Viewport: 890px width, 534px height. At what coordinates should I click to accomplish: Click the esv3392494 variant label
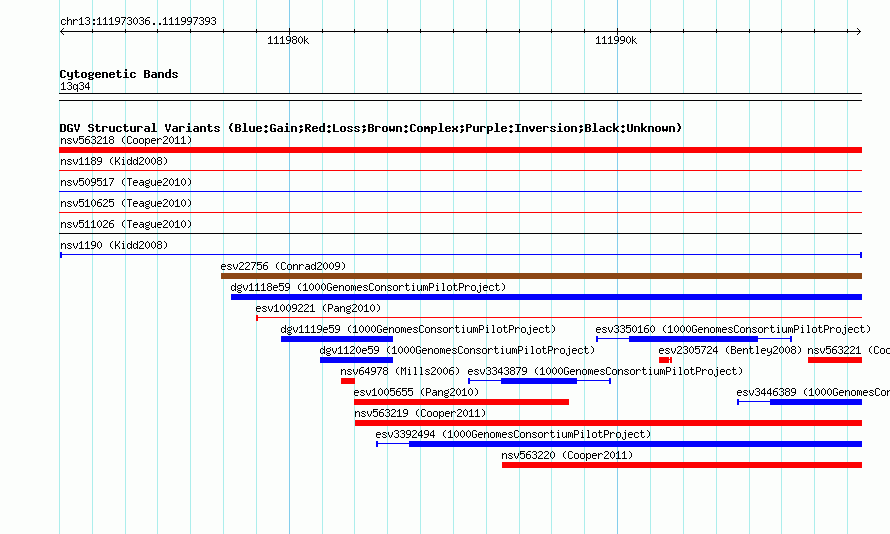click(x=513, y=434)
